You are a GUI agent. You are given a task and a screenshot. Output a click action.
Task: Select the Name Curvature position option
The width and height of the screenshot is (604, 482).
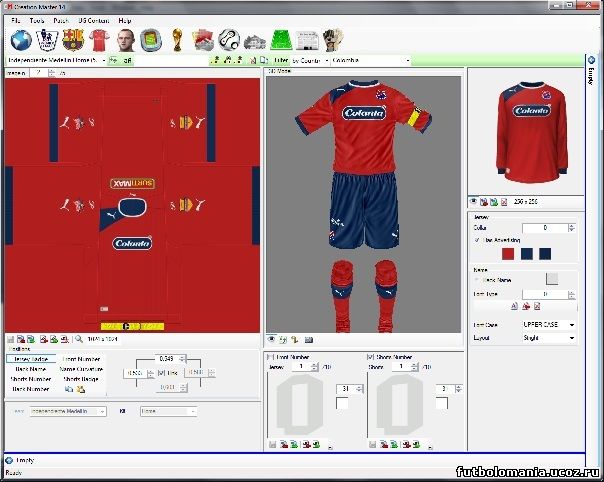click(81, 369)
